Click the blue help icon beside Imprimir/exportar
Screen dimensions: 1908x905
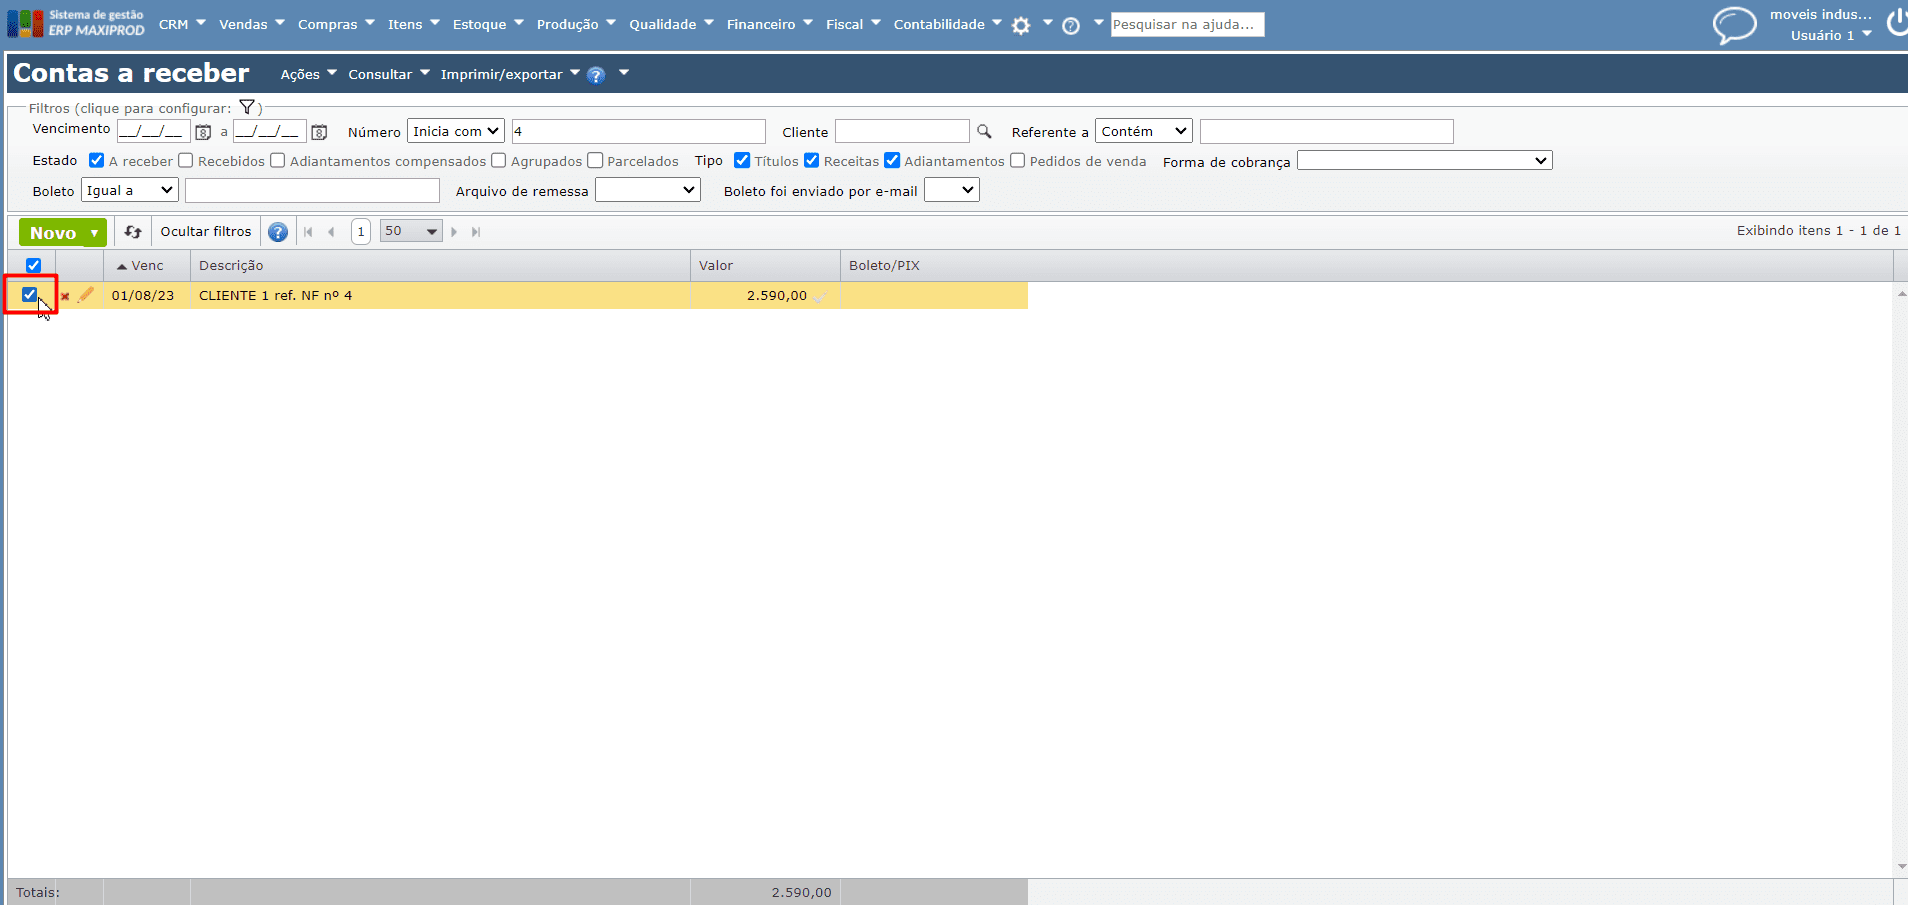pos(596,75)
